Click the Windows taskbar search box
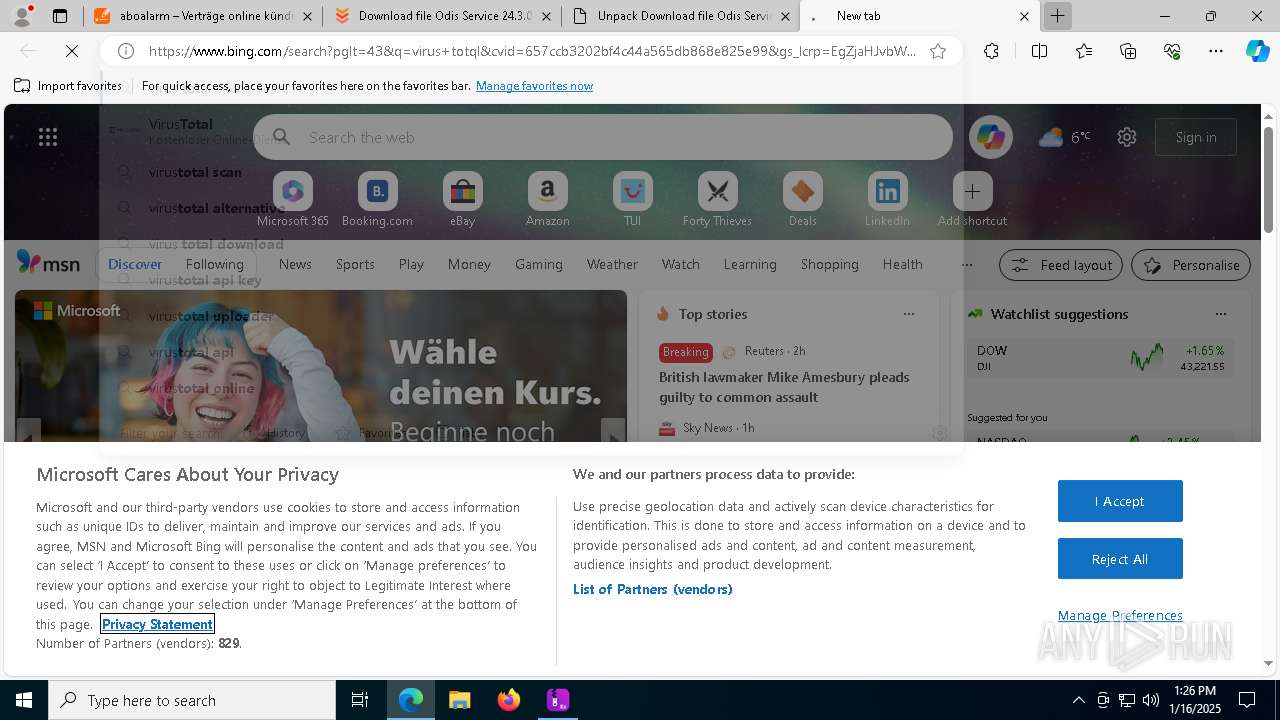Viewport: 1280px width, 720px height. 192,700
